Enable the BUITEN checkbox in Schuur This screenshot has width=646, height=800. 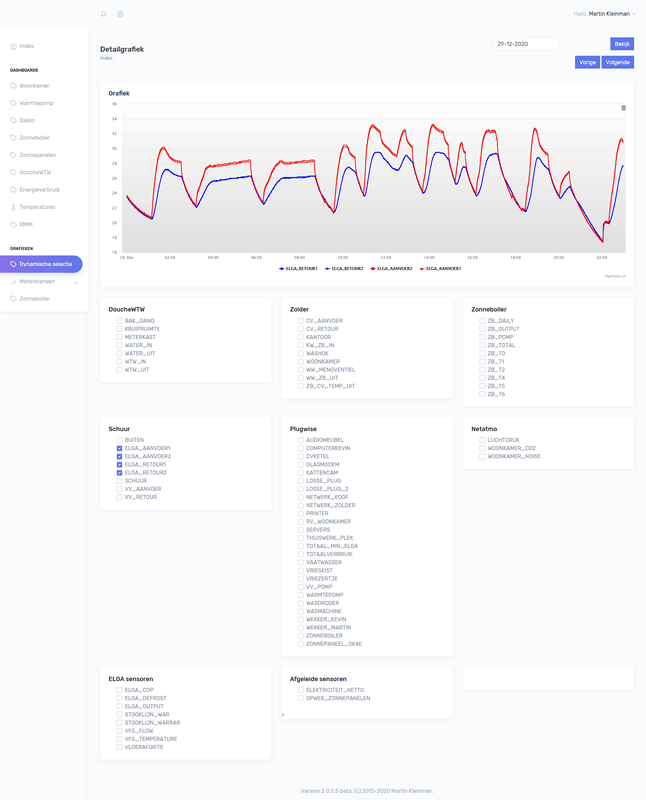[x=119, y=440]
